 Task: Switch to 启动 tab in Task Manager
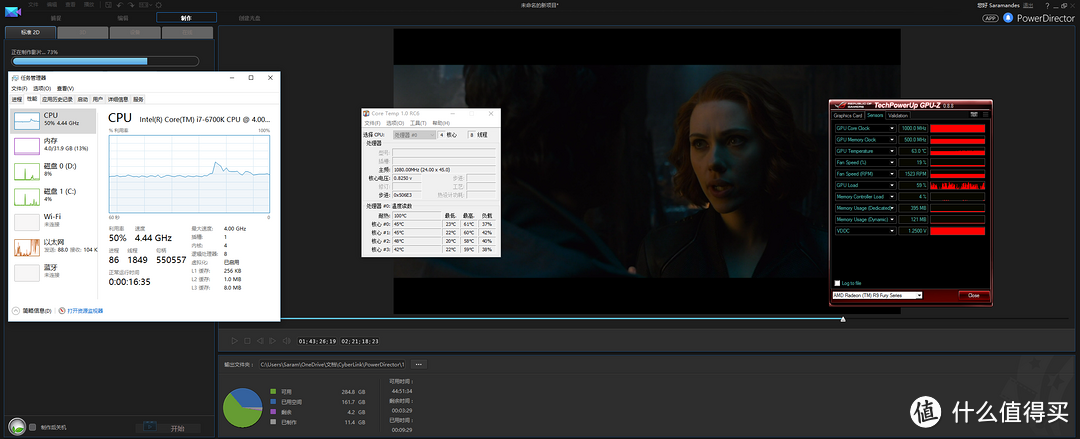[x=83, y=99]
